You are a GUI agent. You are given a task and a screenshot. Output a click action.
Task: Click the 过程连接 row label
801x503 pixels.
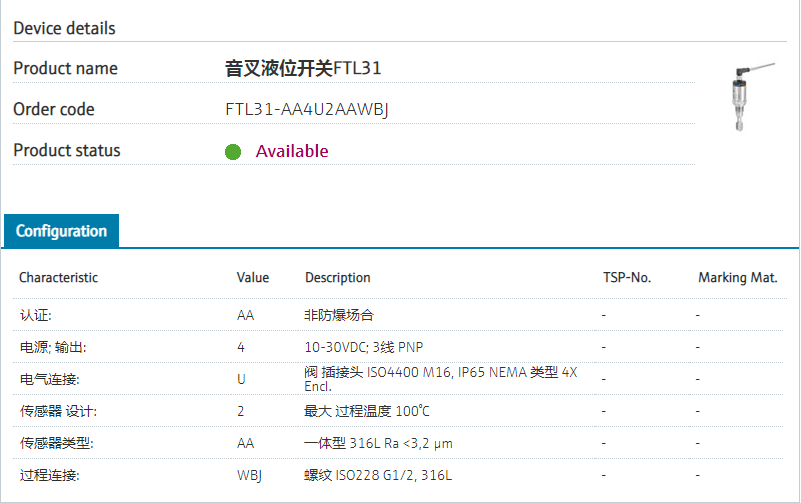[49, 475]
